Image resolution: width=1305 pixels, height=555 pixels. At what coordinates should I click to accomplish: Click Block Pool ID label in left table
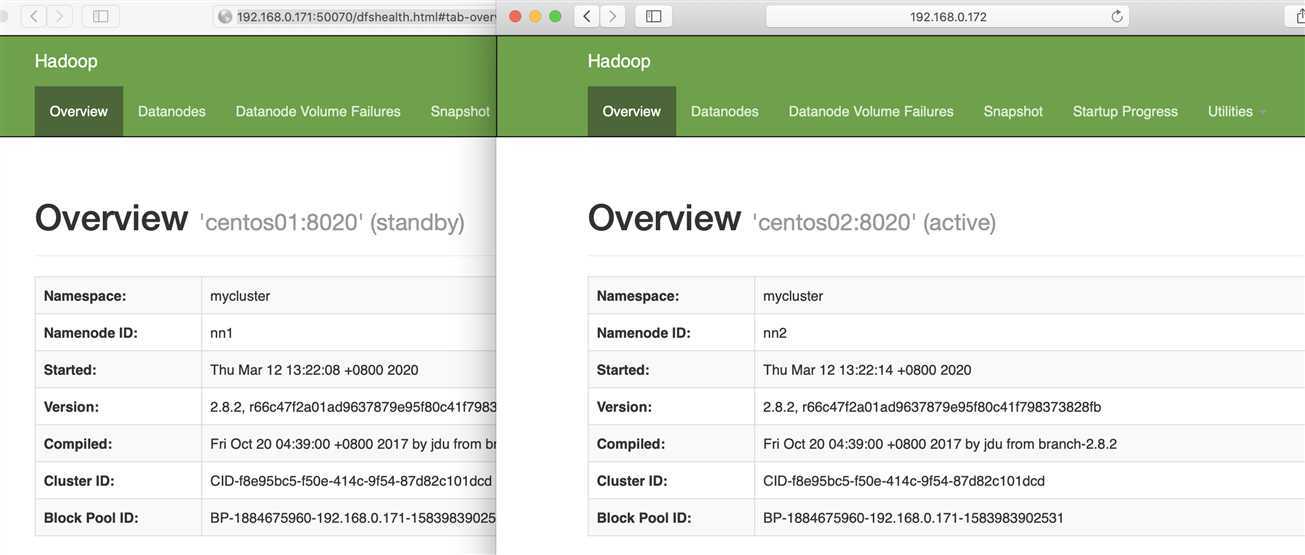click(91, 518)
